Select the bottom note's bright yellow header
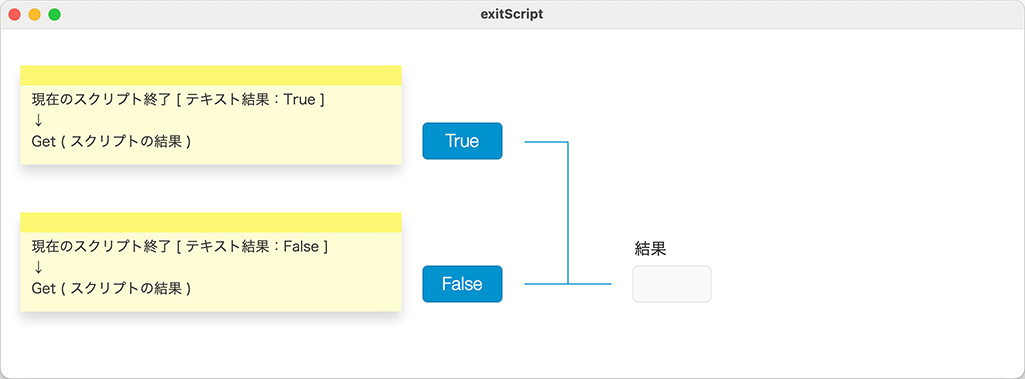Image resolution: width=1025 pixels, height=379 pixels. (210, 222)
